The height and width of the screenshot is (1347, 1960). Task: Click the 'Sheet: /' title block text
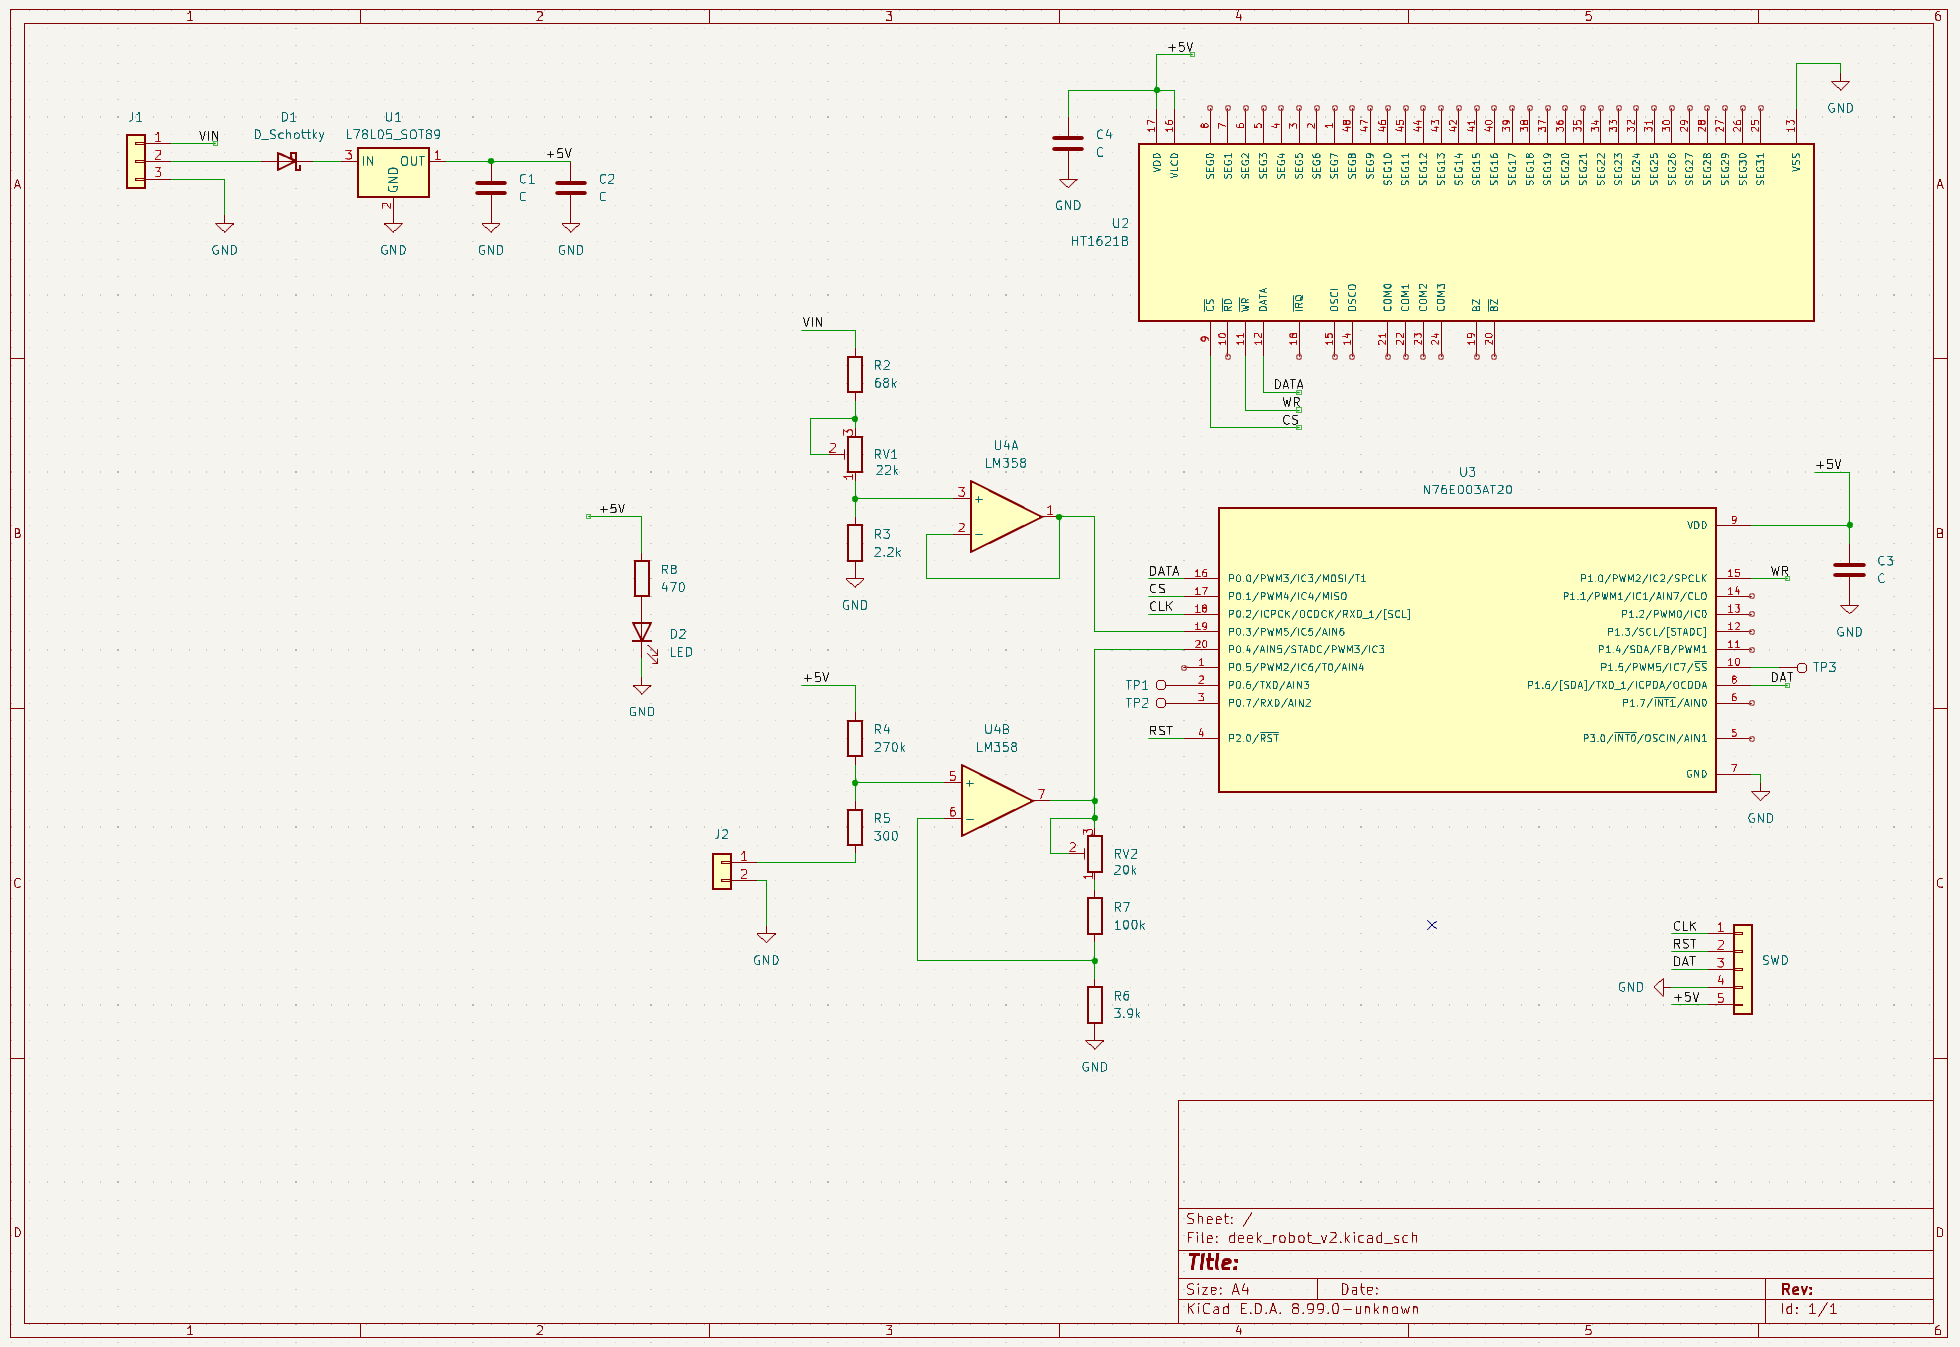[x=1219, y=1219]
